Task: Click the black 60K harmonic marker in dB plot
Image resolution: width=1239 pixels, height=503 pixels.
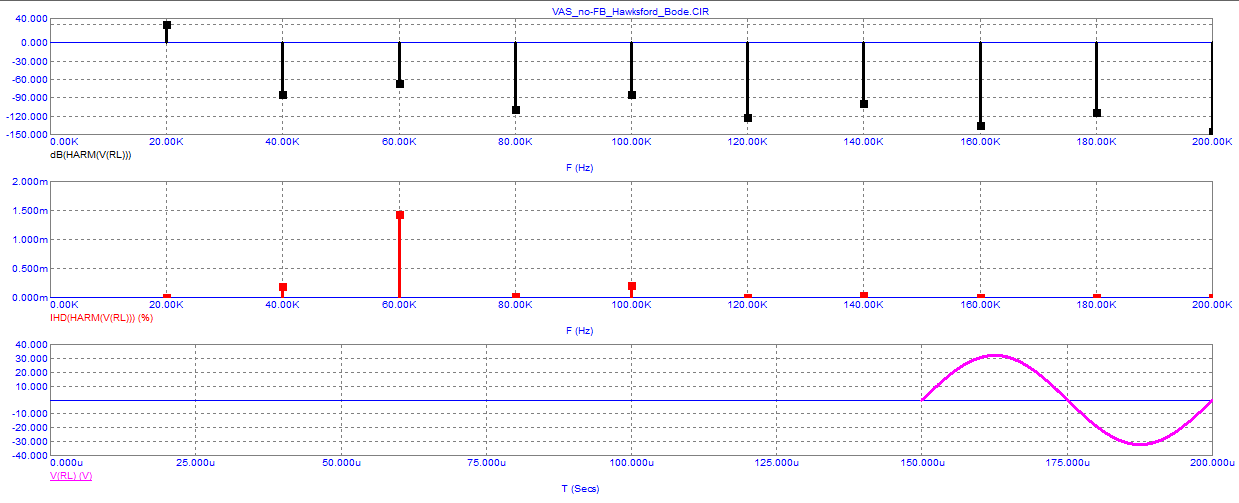Action: (x=400, y=84)
